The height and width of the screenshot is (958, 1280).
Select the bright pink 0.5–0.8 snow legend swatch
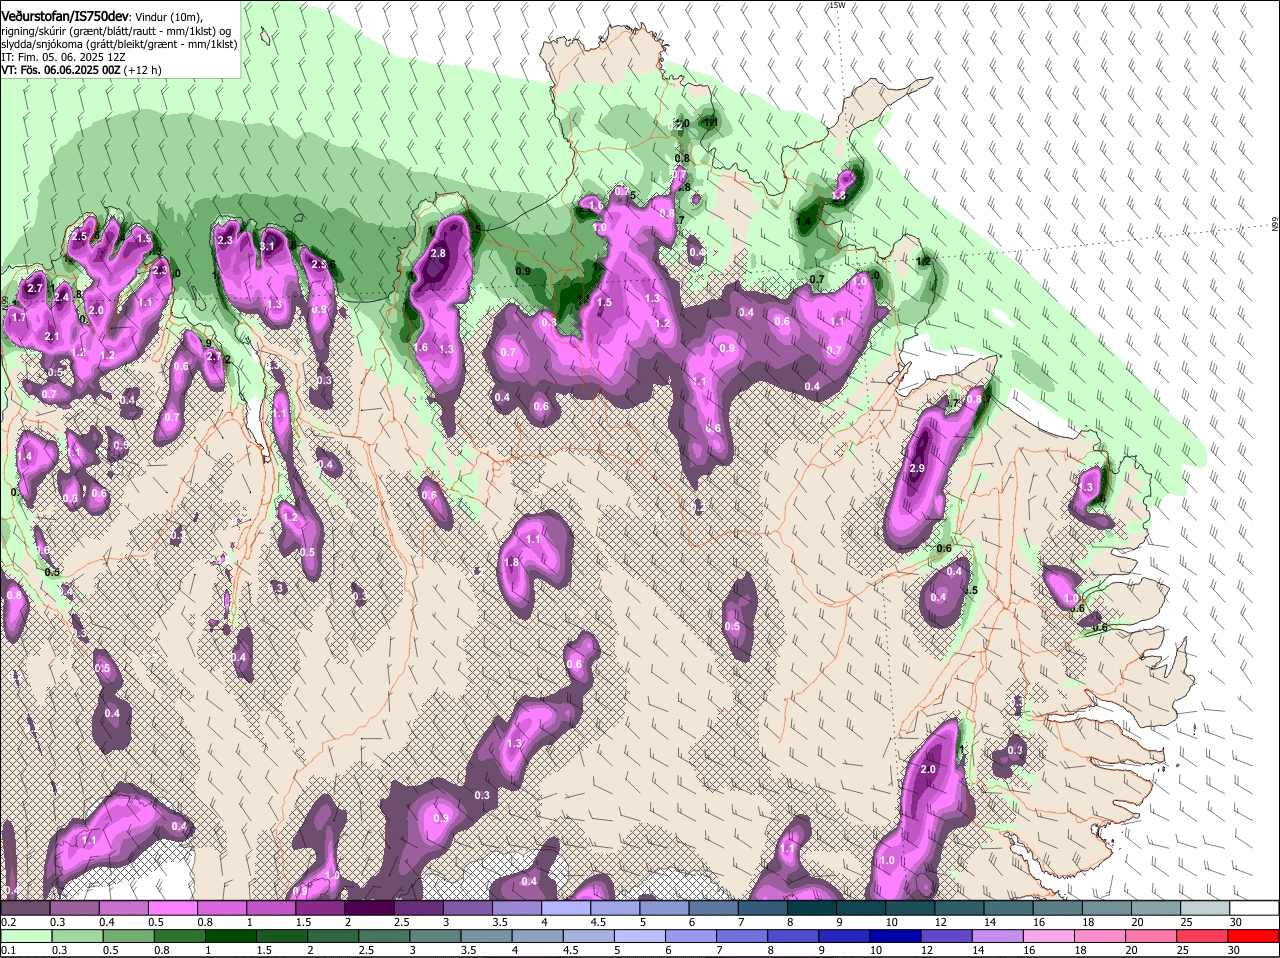coord(172,908)
